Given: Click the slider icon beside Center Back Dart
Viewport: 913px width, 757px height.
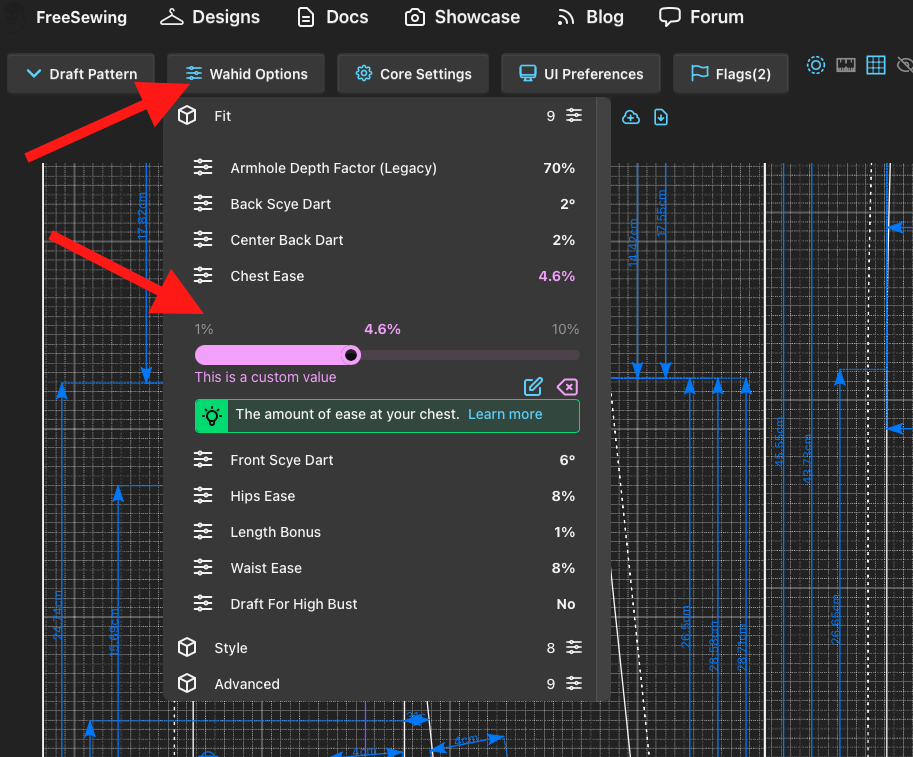Looking at the screenshot, I should 203,239.
